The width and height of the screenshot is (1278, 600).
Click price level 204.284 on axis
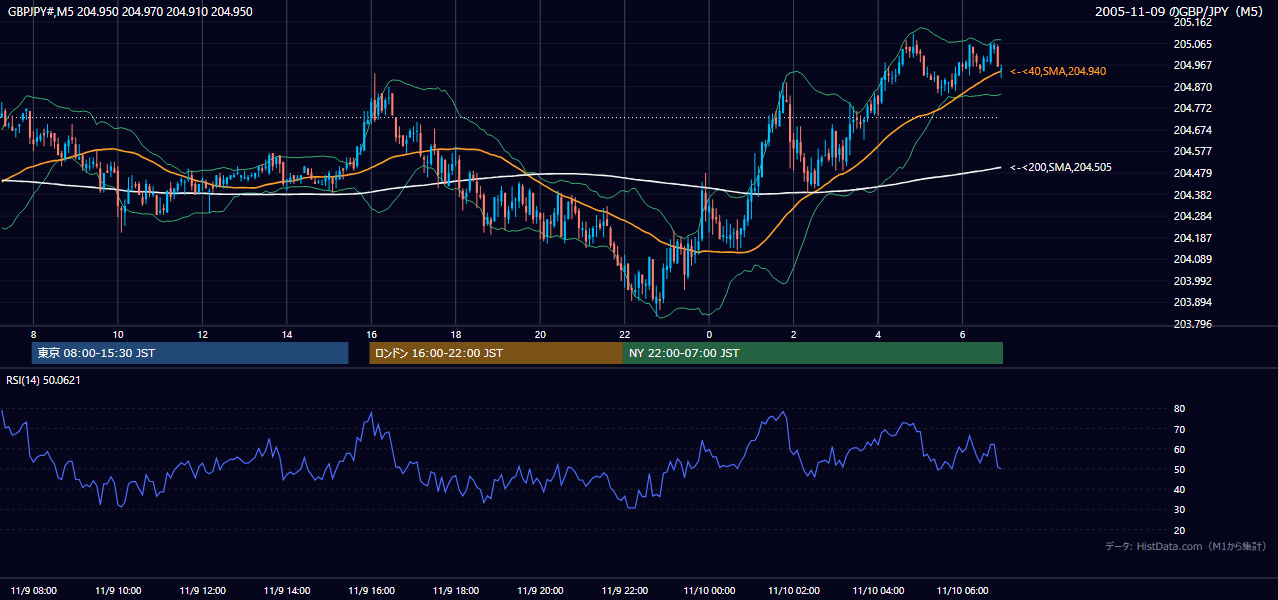pyautogui.click(x=1192, y=216)
